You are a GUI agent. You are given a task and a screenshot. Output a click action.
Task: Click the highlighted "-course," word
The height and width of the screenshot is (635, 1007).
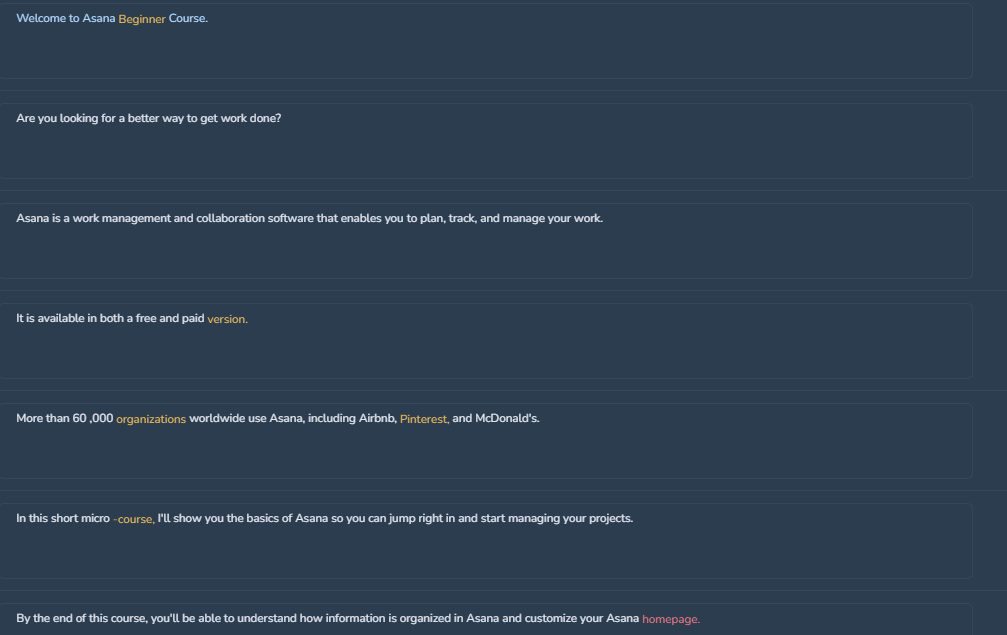point(134,519)
